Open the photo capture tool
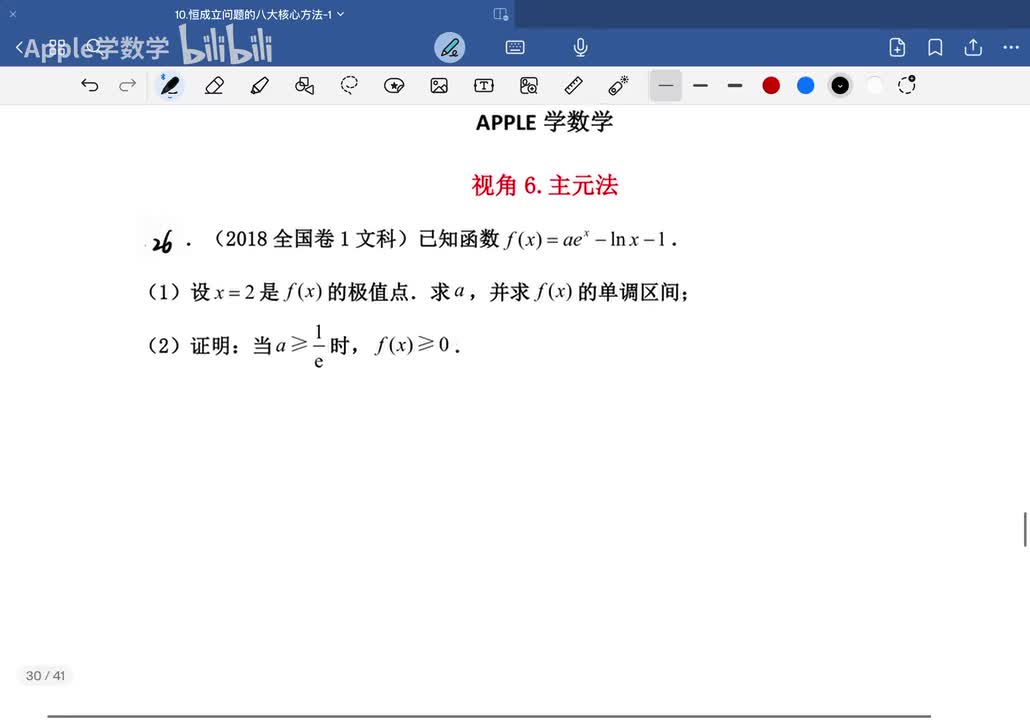1030x720 pixels. 529,85
